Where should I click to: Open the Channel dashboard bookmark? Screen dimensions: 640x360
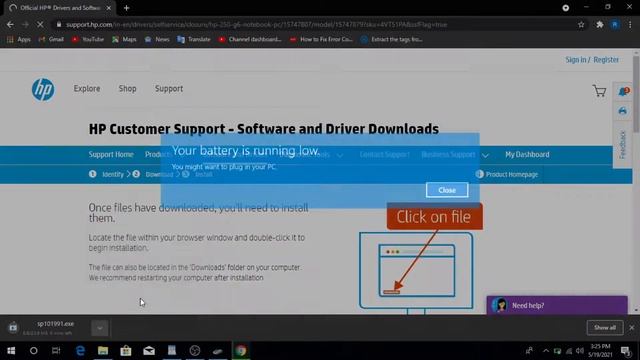(x=250, y=39)
